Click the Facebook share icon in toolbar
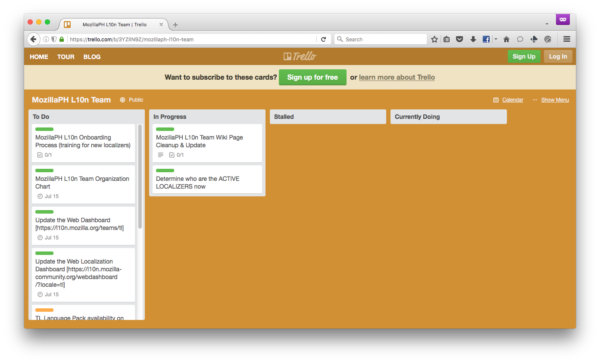Viewport: 600px width, 363px height. pos(486,39)
